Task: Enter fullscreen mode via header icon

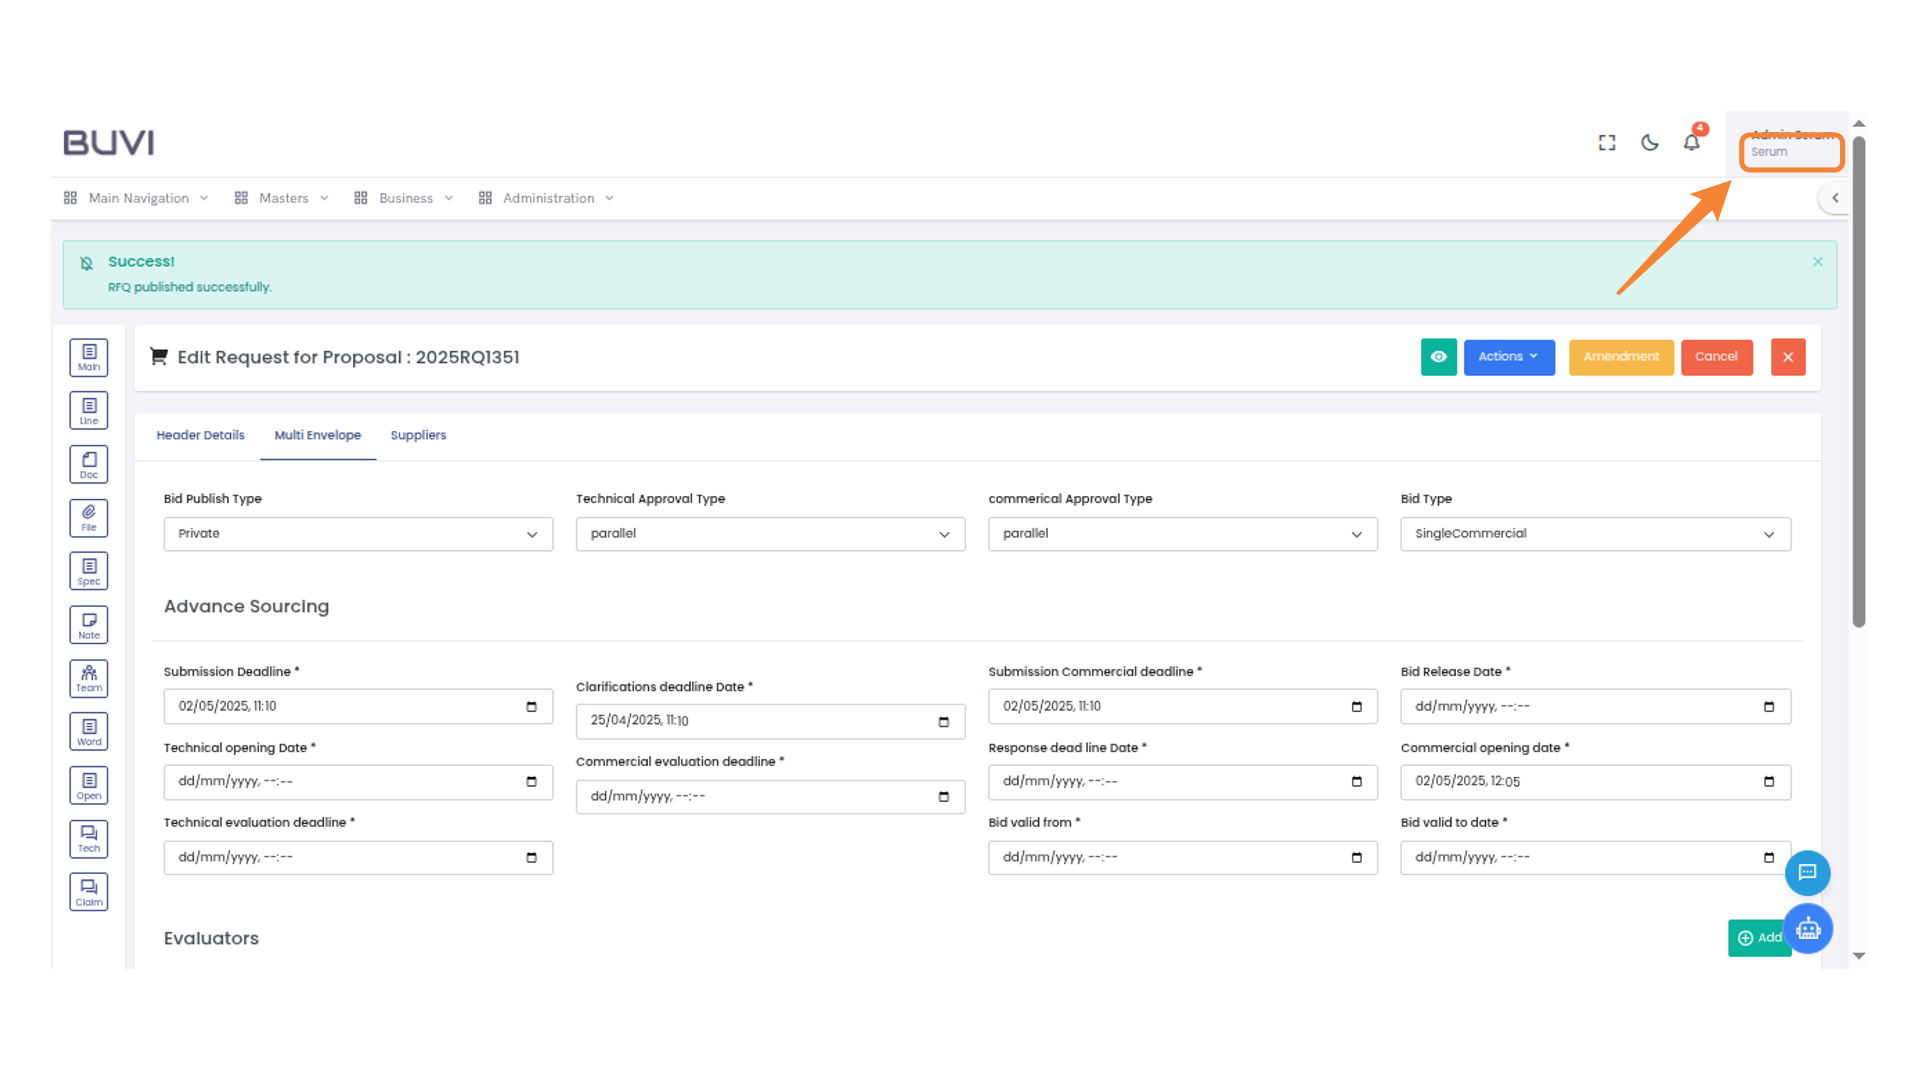Action: click(1607, 143)
